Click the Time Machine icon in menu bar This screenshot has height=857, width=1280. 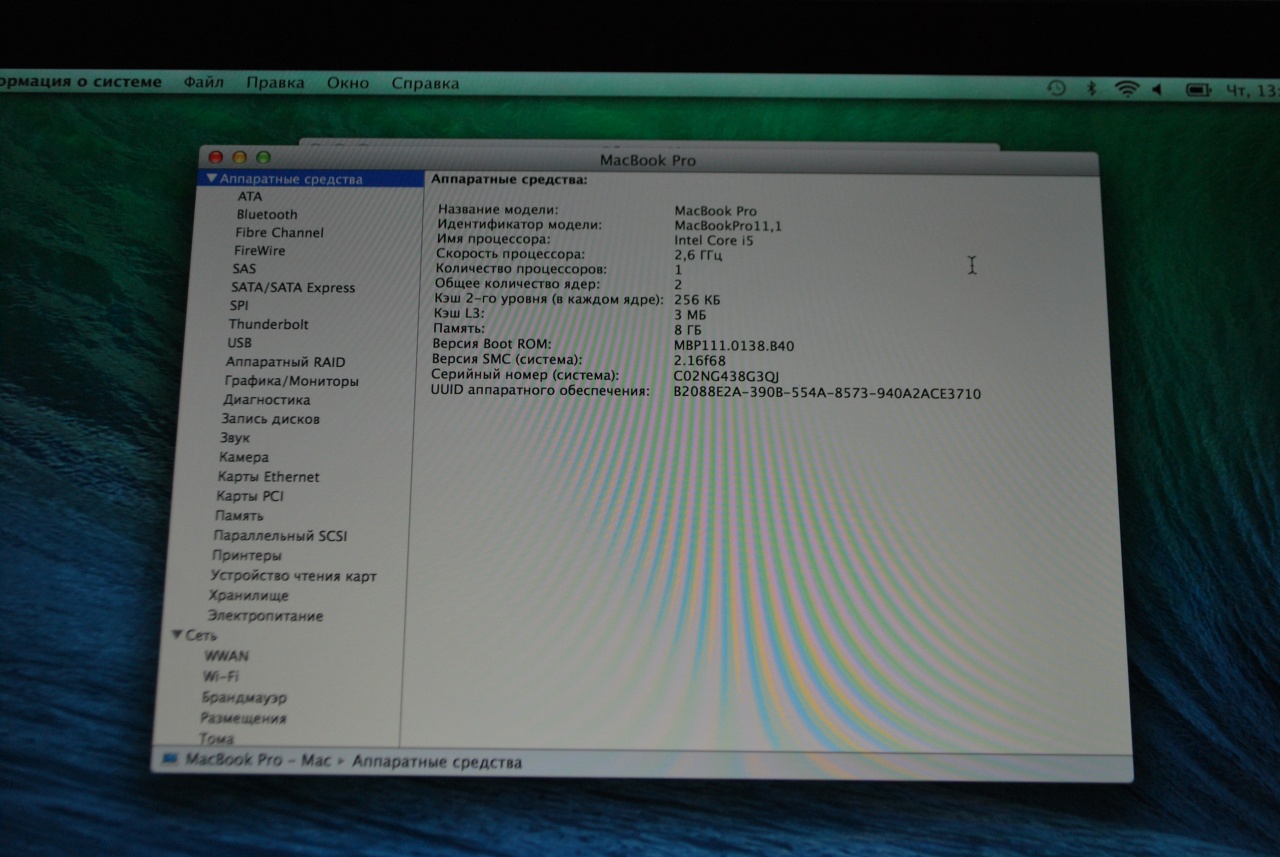pos(1056,89)
